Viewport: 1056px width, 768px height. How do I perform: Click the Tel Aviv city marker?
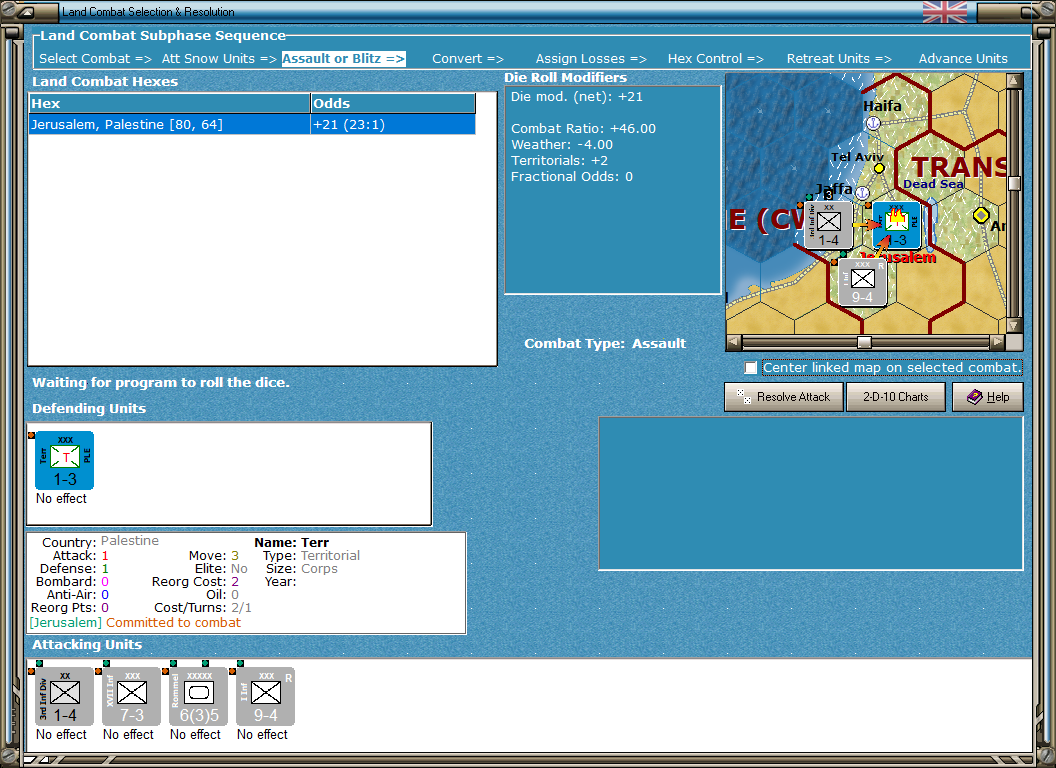879,168
